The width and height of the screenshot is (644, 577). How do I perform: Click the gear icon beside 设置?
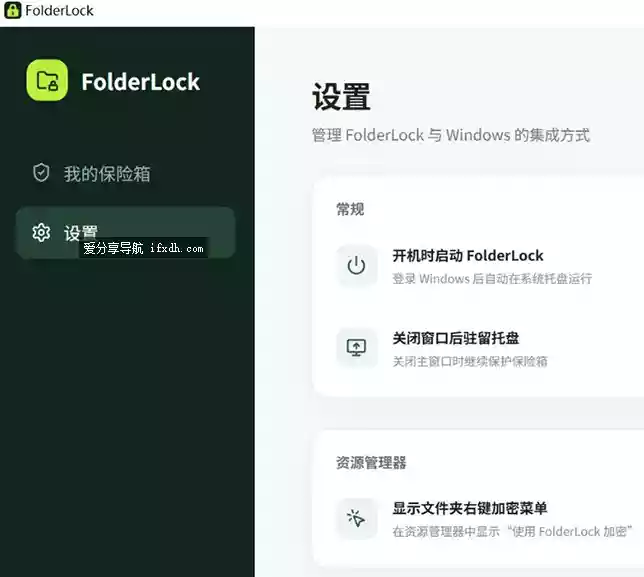[41, 233]
